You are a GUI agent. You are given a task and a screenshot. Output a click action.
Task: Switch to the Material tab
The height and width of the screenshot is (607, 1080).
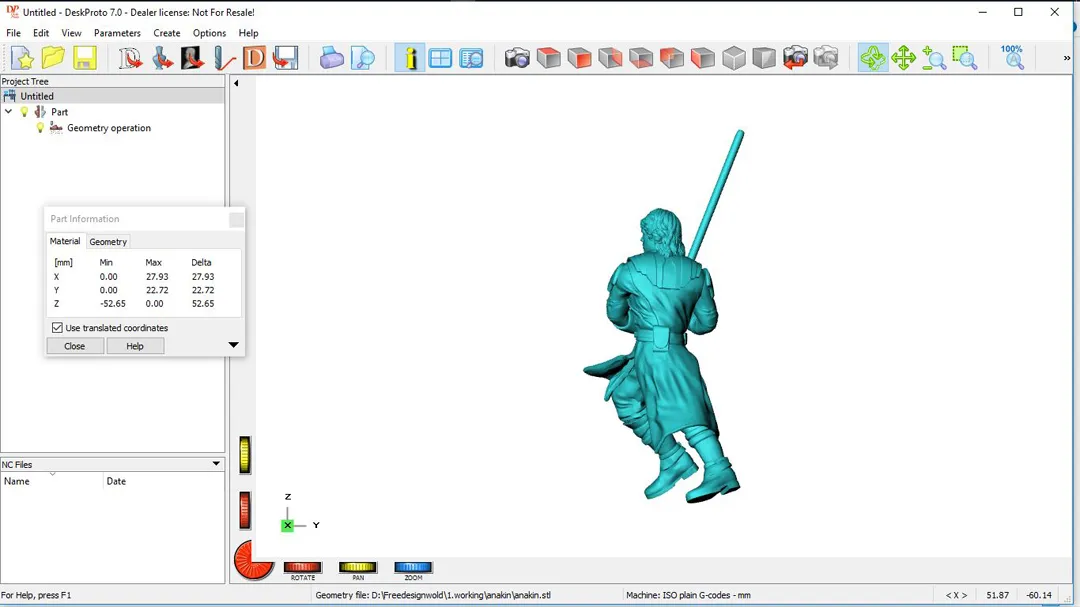65,241
